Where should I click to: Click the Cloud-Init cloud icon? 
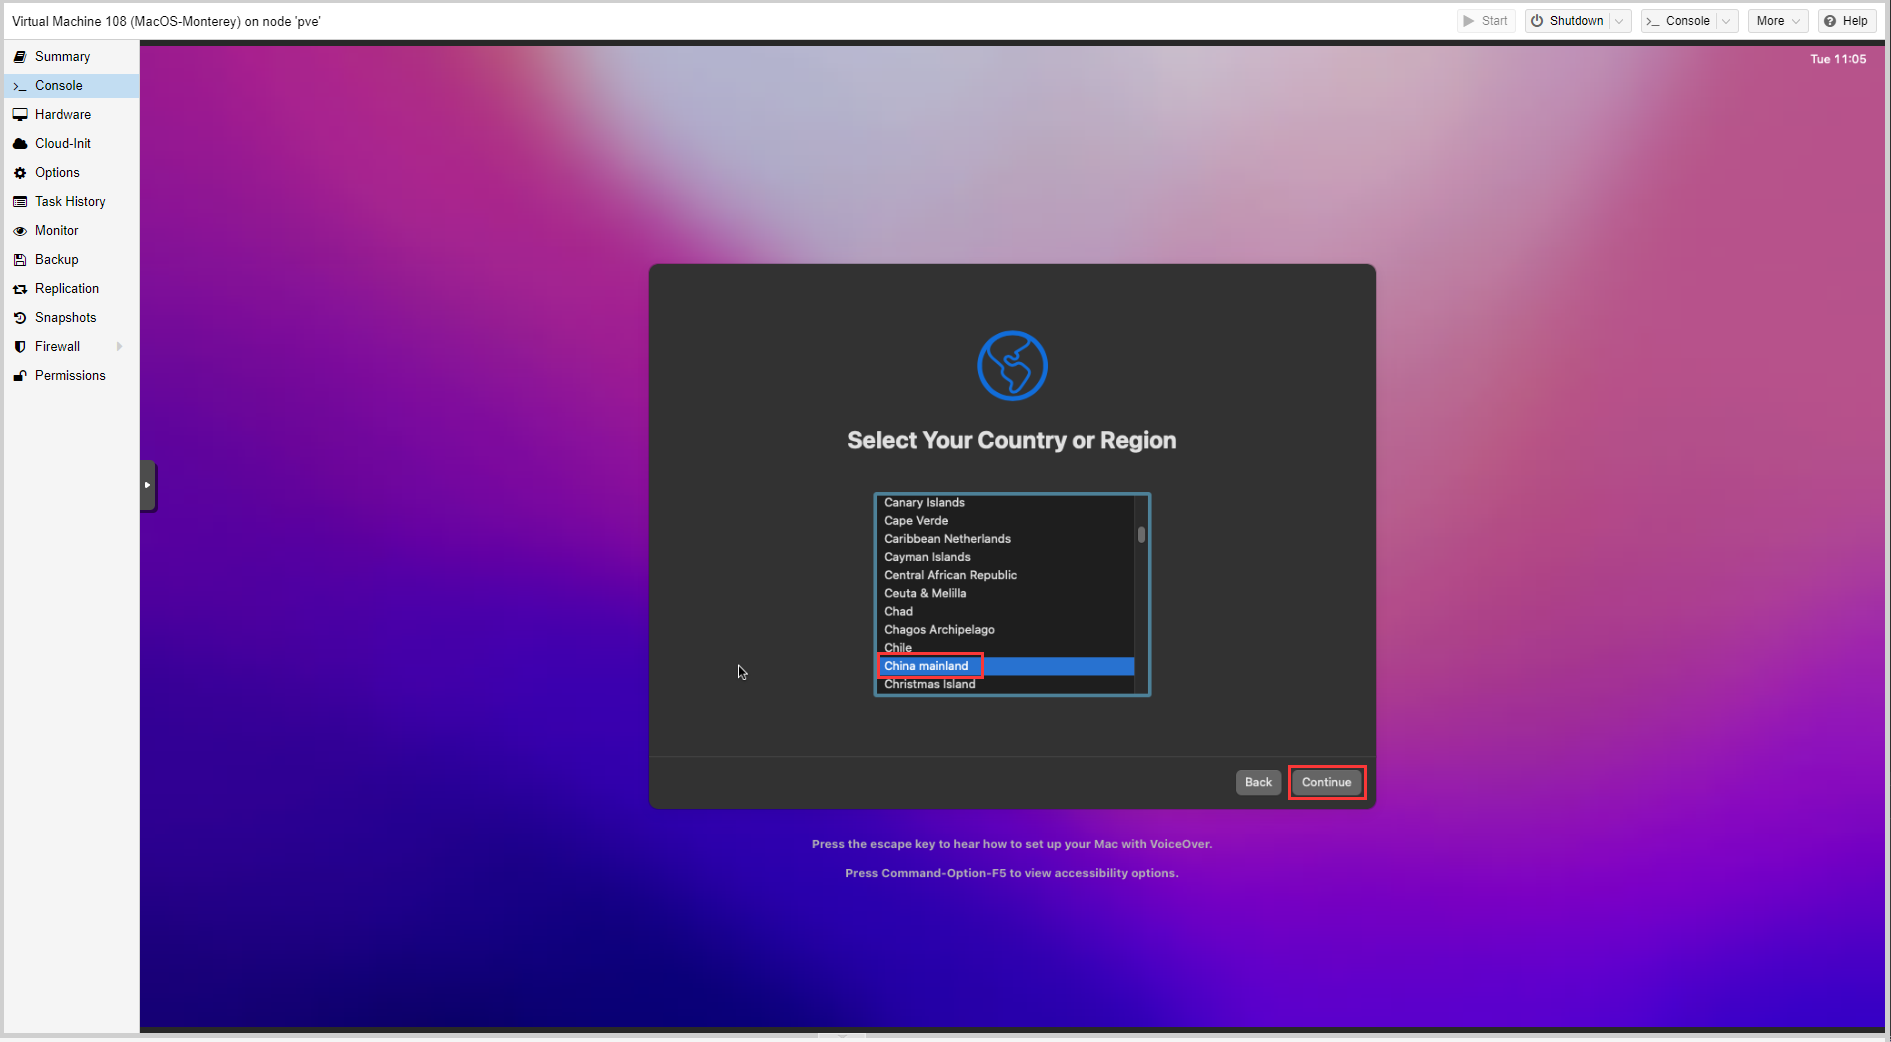click(x=20, y=144)
